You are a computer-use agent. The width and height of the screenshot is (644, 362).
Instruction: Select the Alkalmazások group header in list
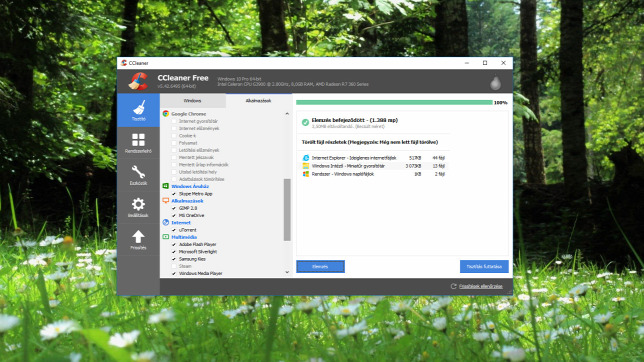[x=187, y=201]
